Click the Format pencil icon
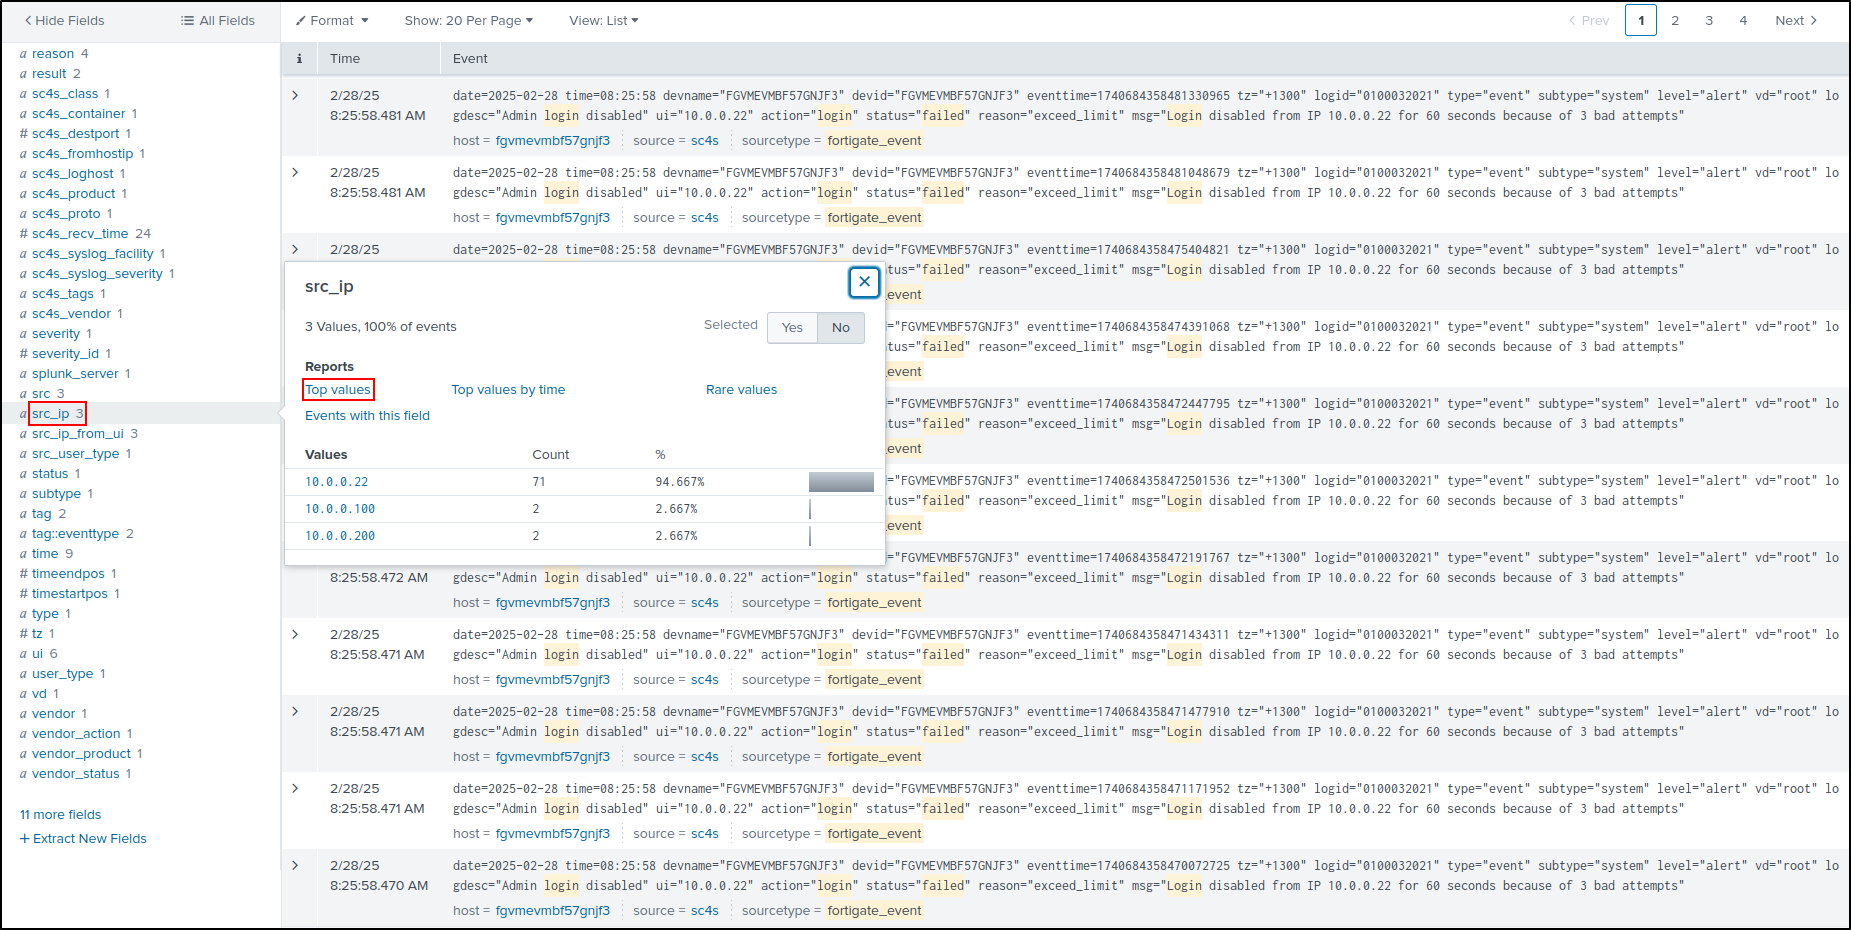This screenshot has height=930, width=1851. point(301,20)
